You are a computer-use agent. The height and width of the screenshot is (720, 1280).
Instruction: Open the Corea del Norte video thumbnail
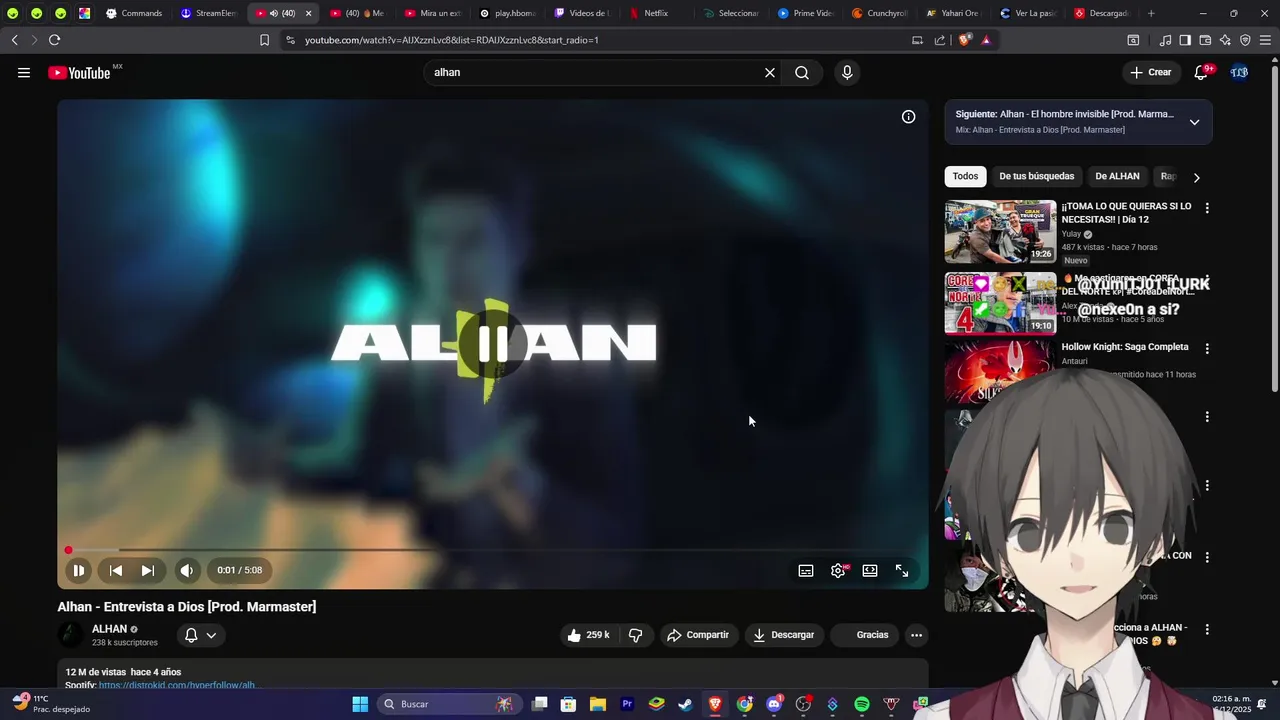1000,303
